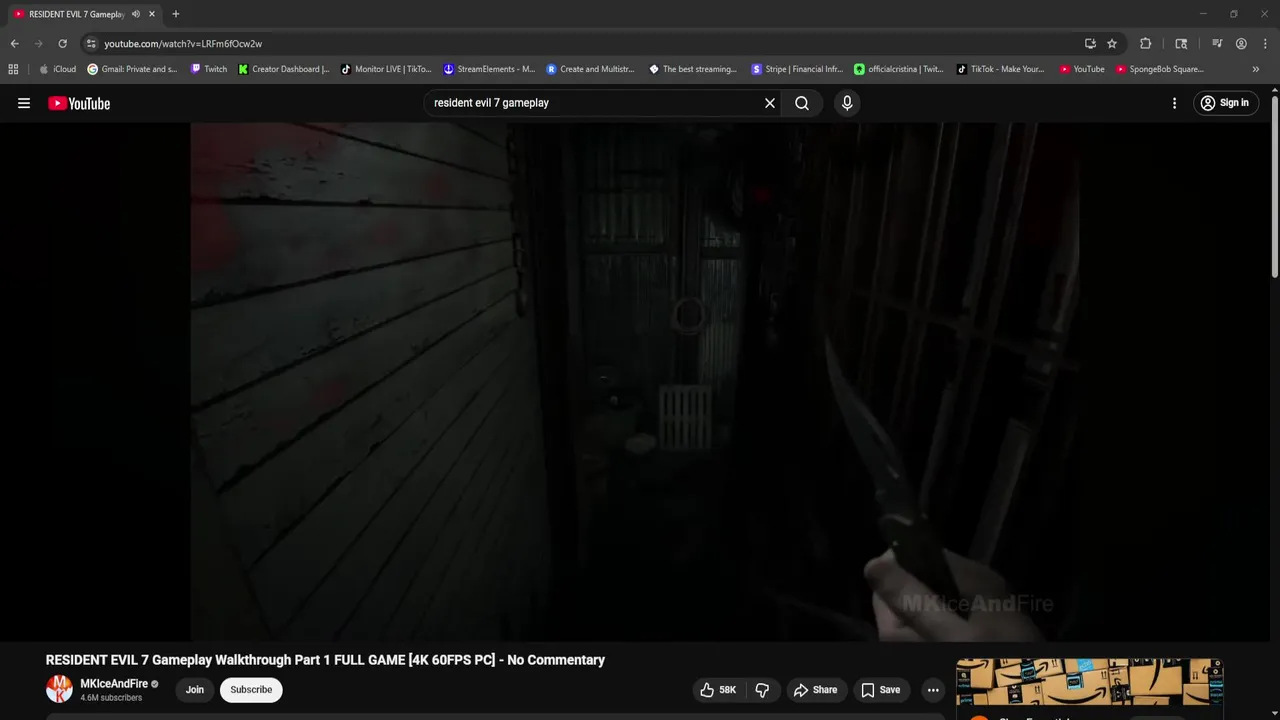The height and width of the screenshot is (720, 1280).
Task: Open the YouTube bookmark
Action: 1082,69
